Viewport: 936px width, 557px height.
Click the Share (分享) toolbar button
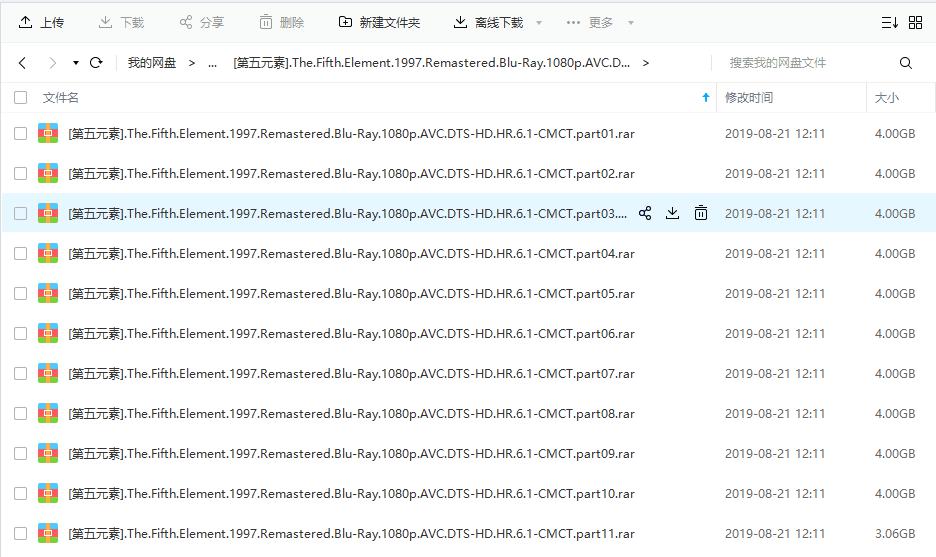[202, 23]
